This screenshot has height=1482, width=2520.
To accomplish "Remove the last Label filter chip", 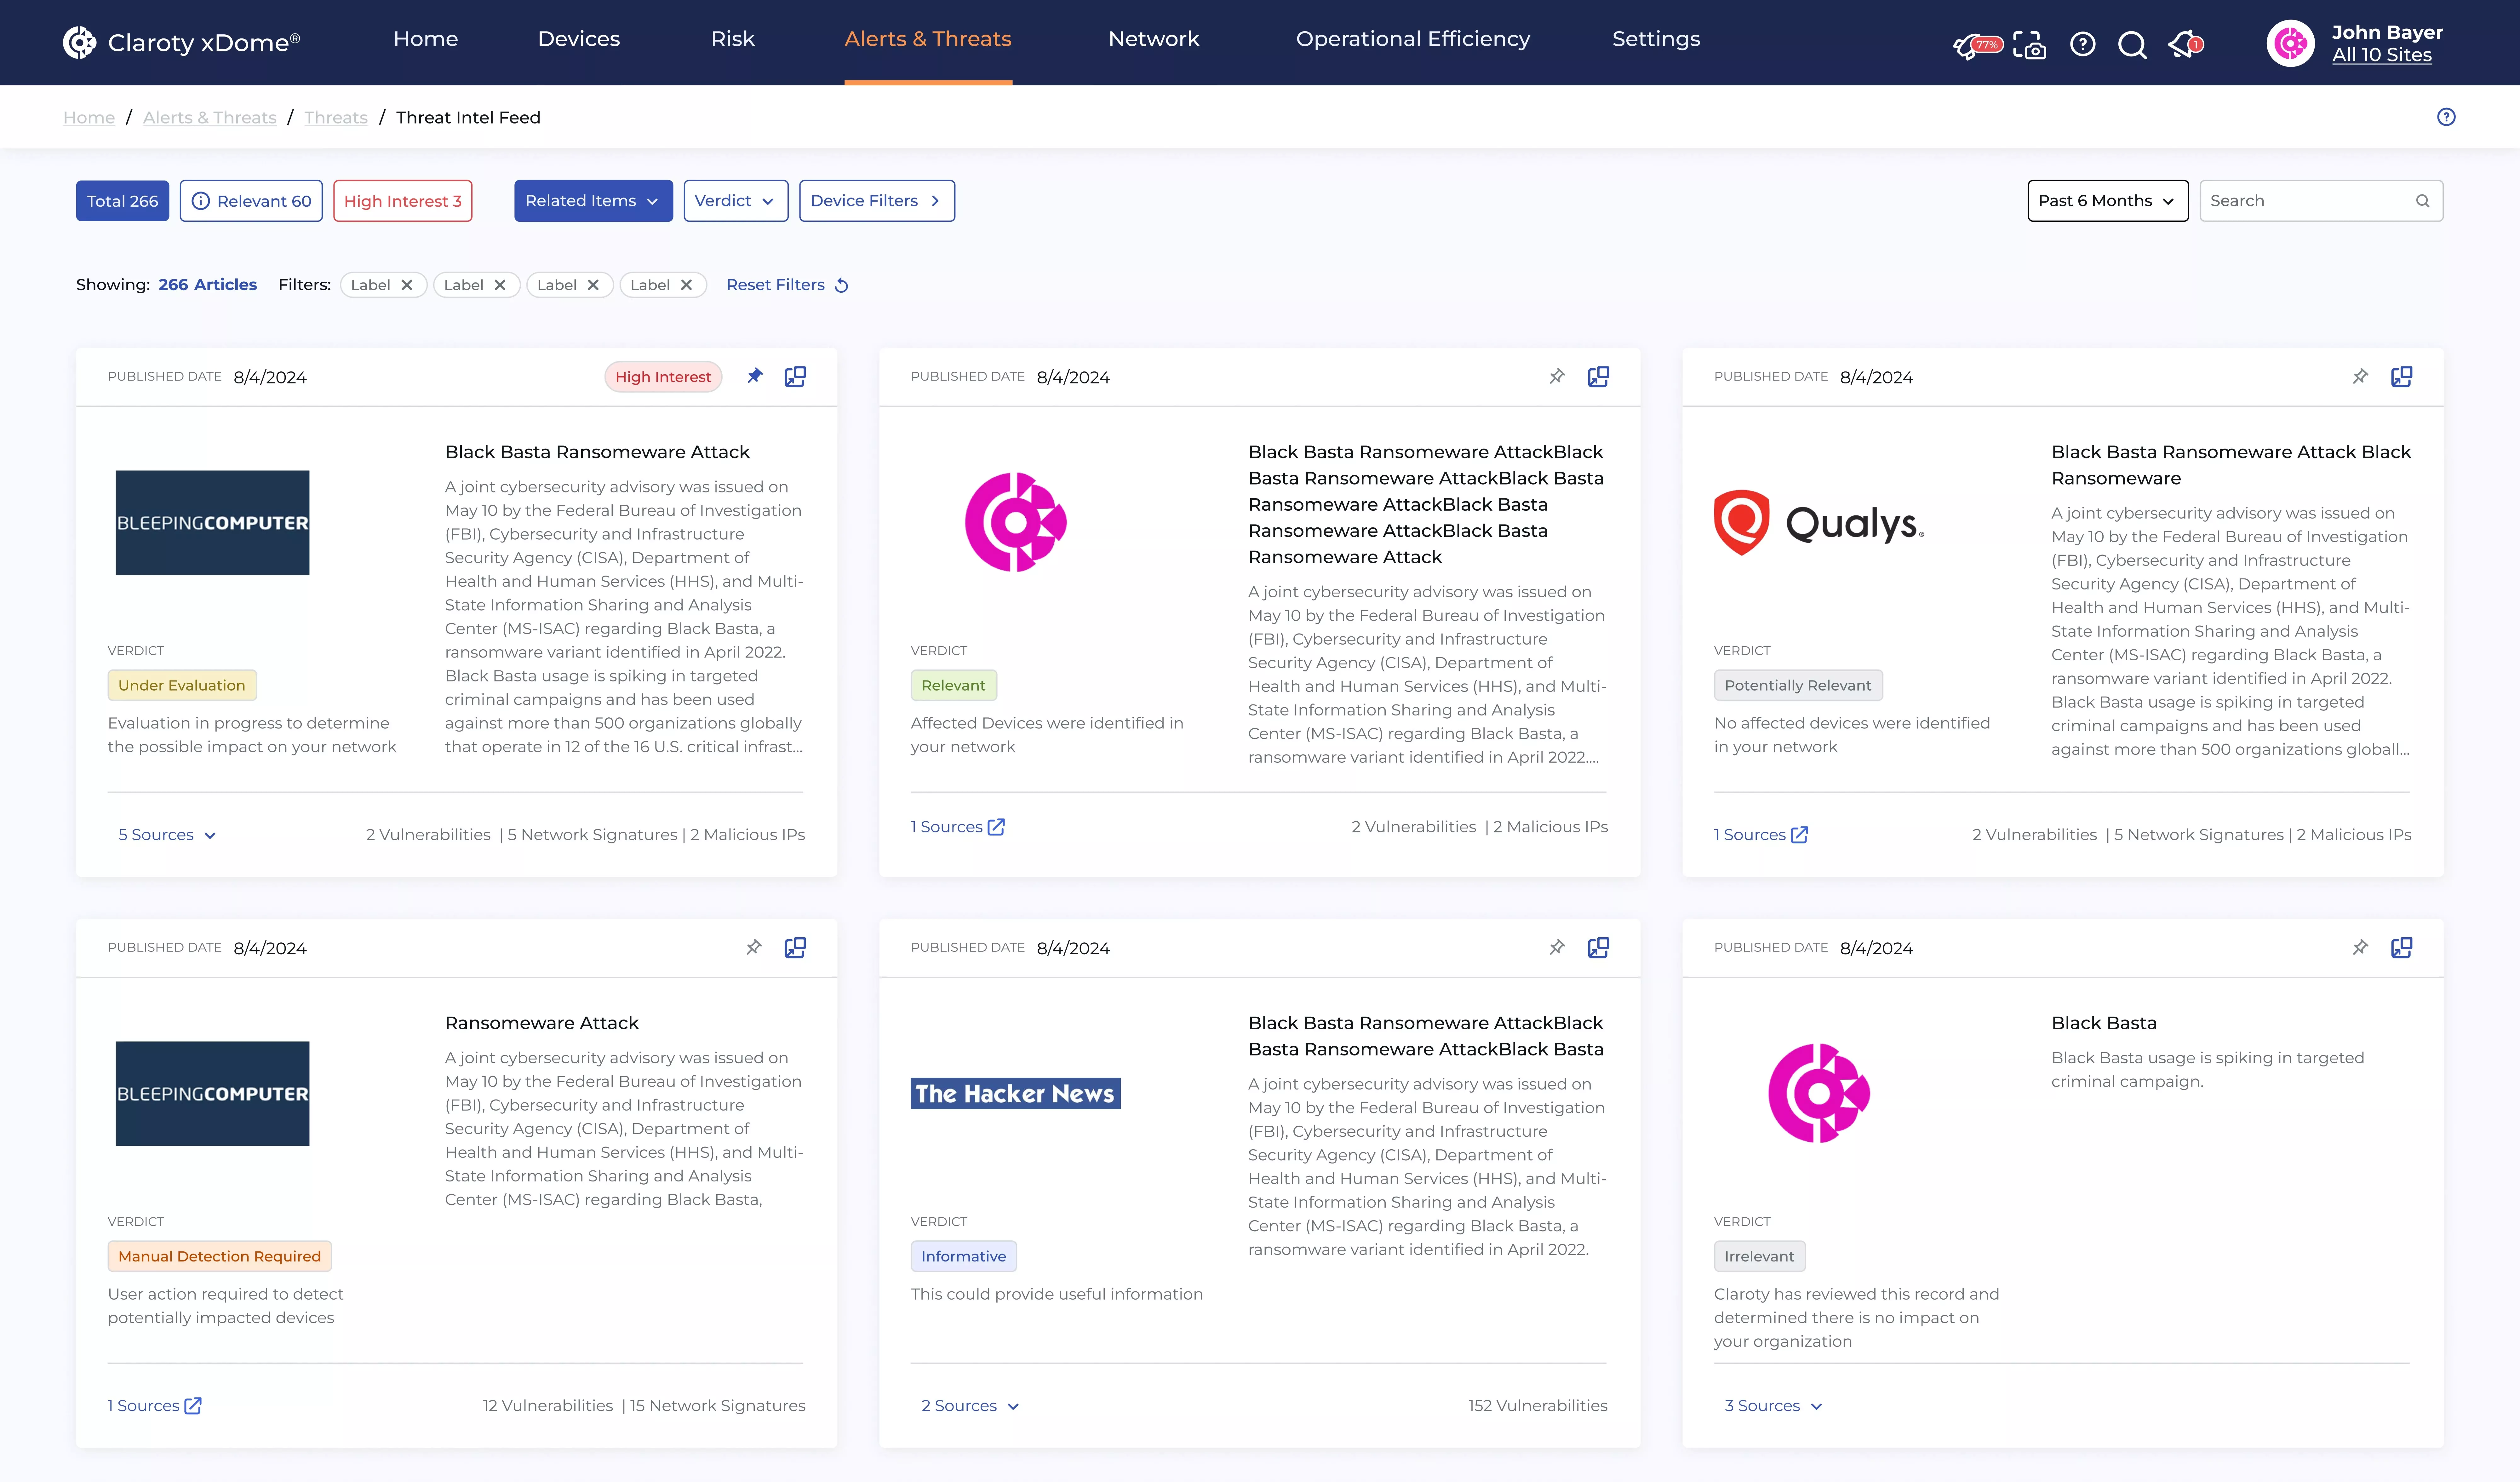I will coord(686,285).
